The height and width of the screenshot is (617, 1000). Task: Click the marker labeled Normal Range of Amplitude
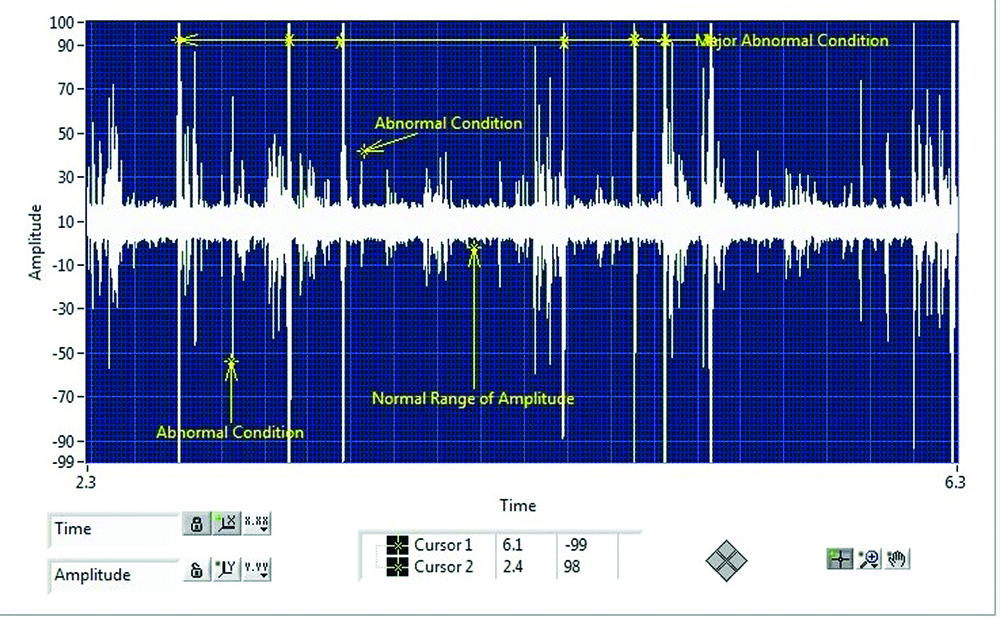click(473, 248)
